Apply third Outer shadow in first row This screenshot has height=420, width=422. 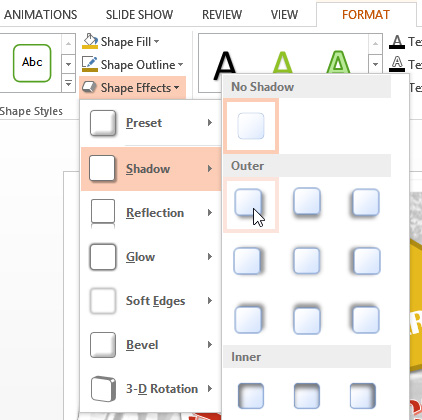tap(365, 203)
